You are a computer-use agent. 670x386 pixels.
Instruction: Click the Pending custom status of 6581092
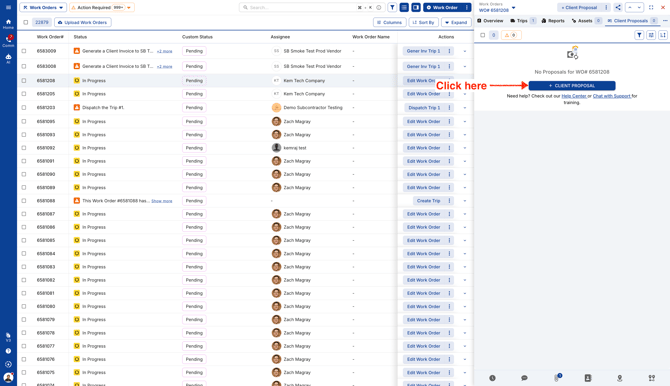coord(194,148)
